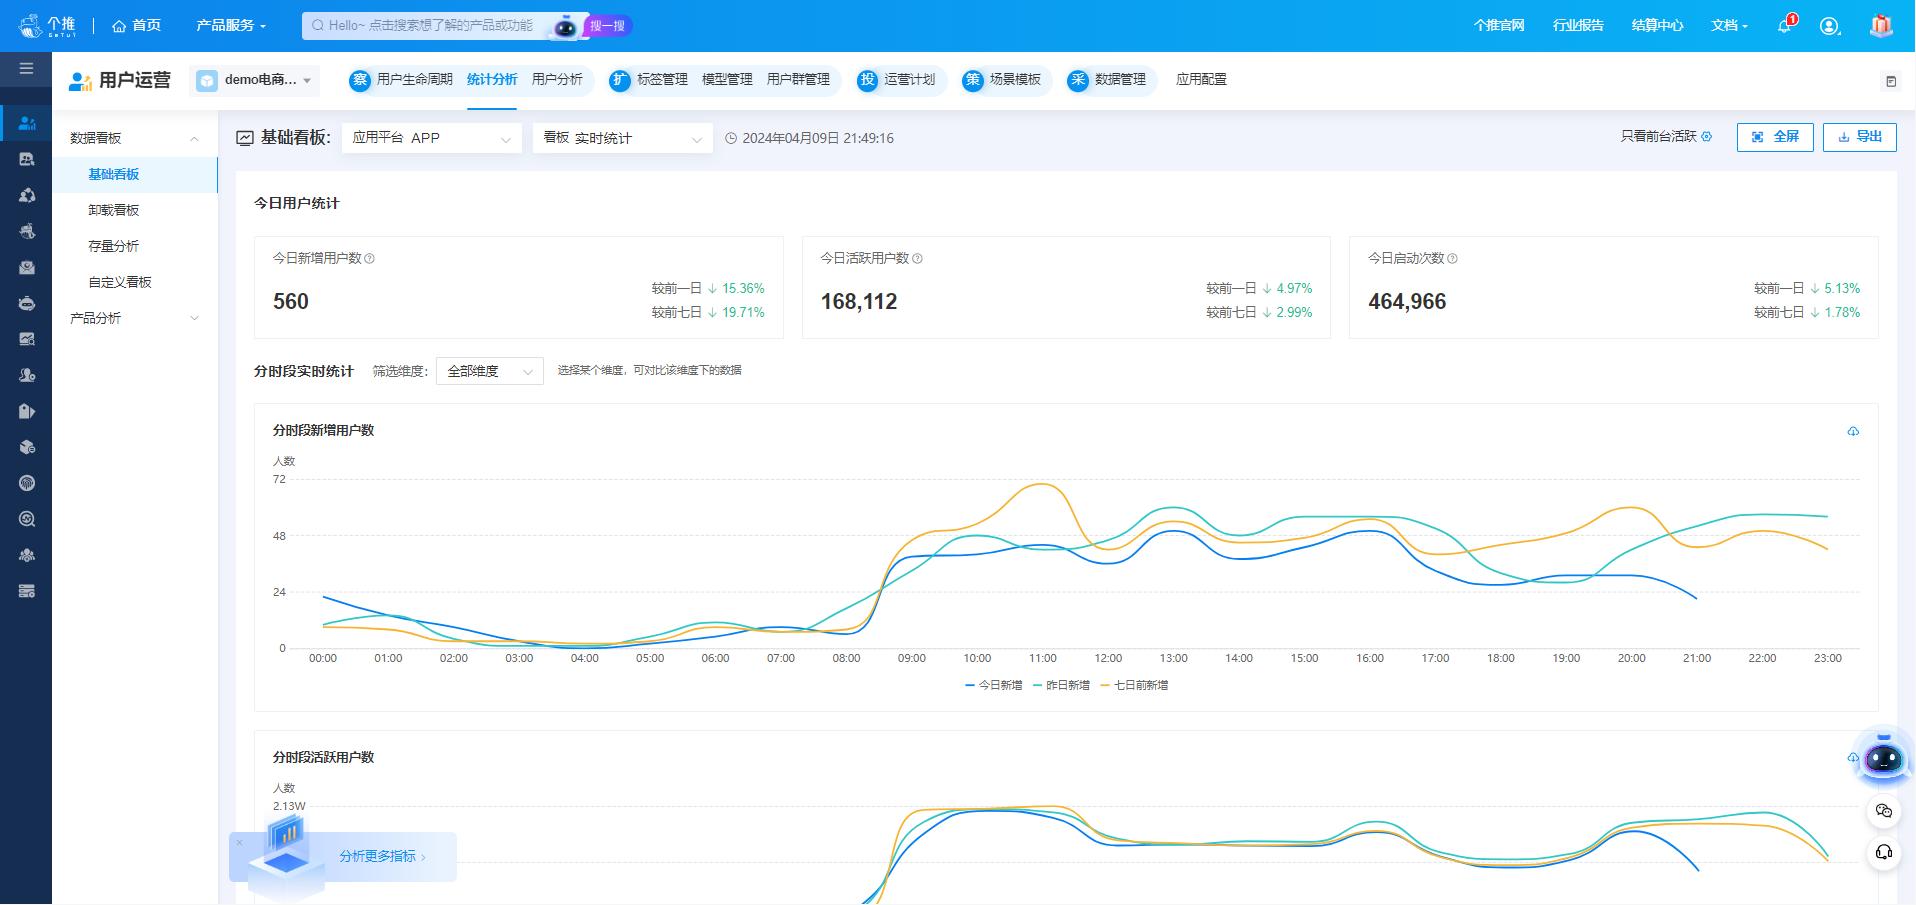Open the 模型管理 tab
This screenshot has height=905, width=1916.
727,80
